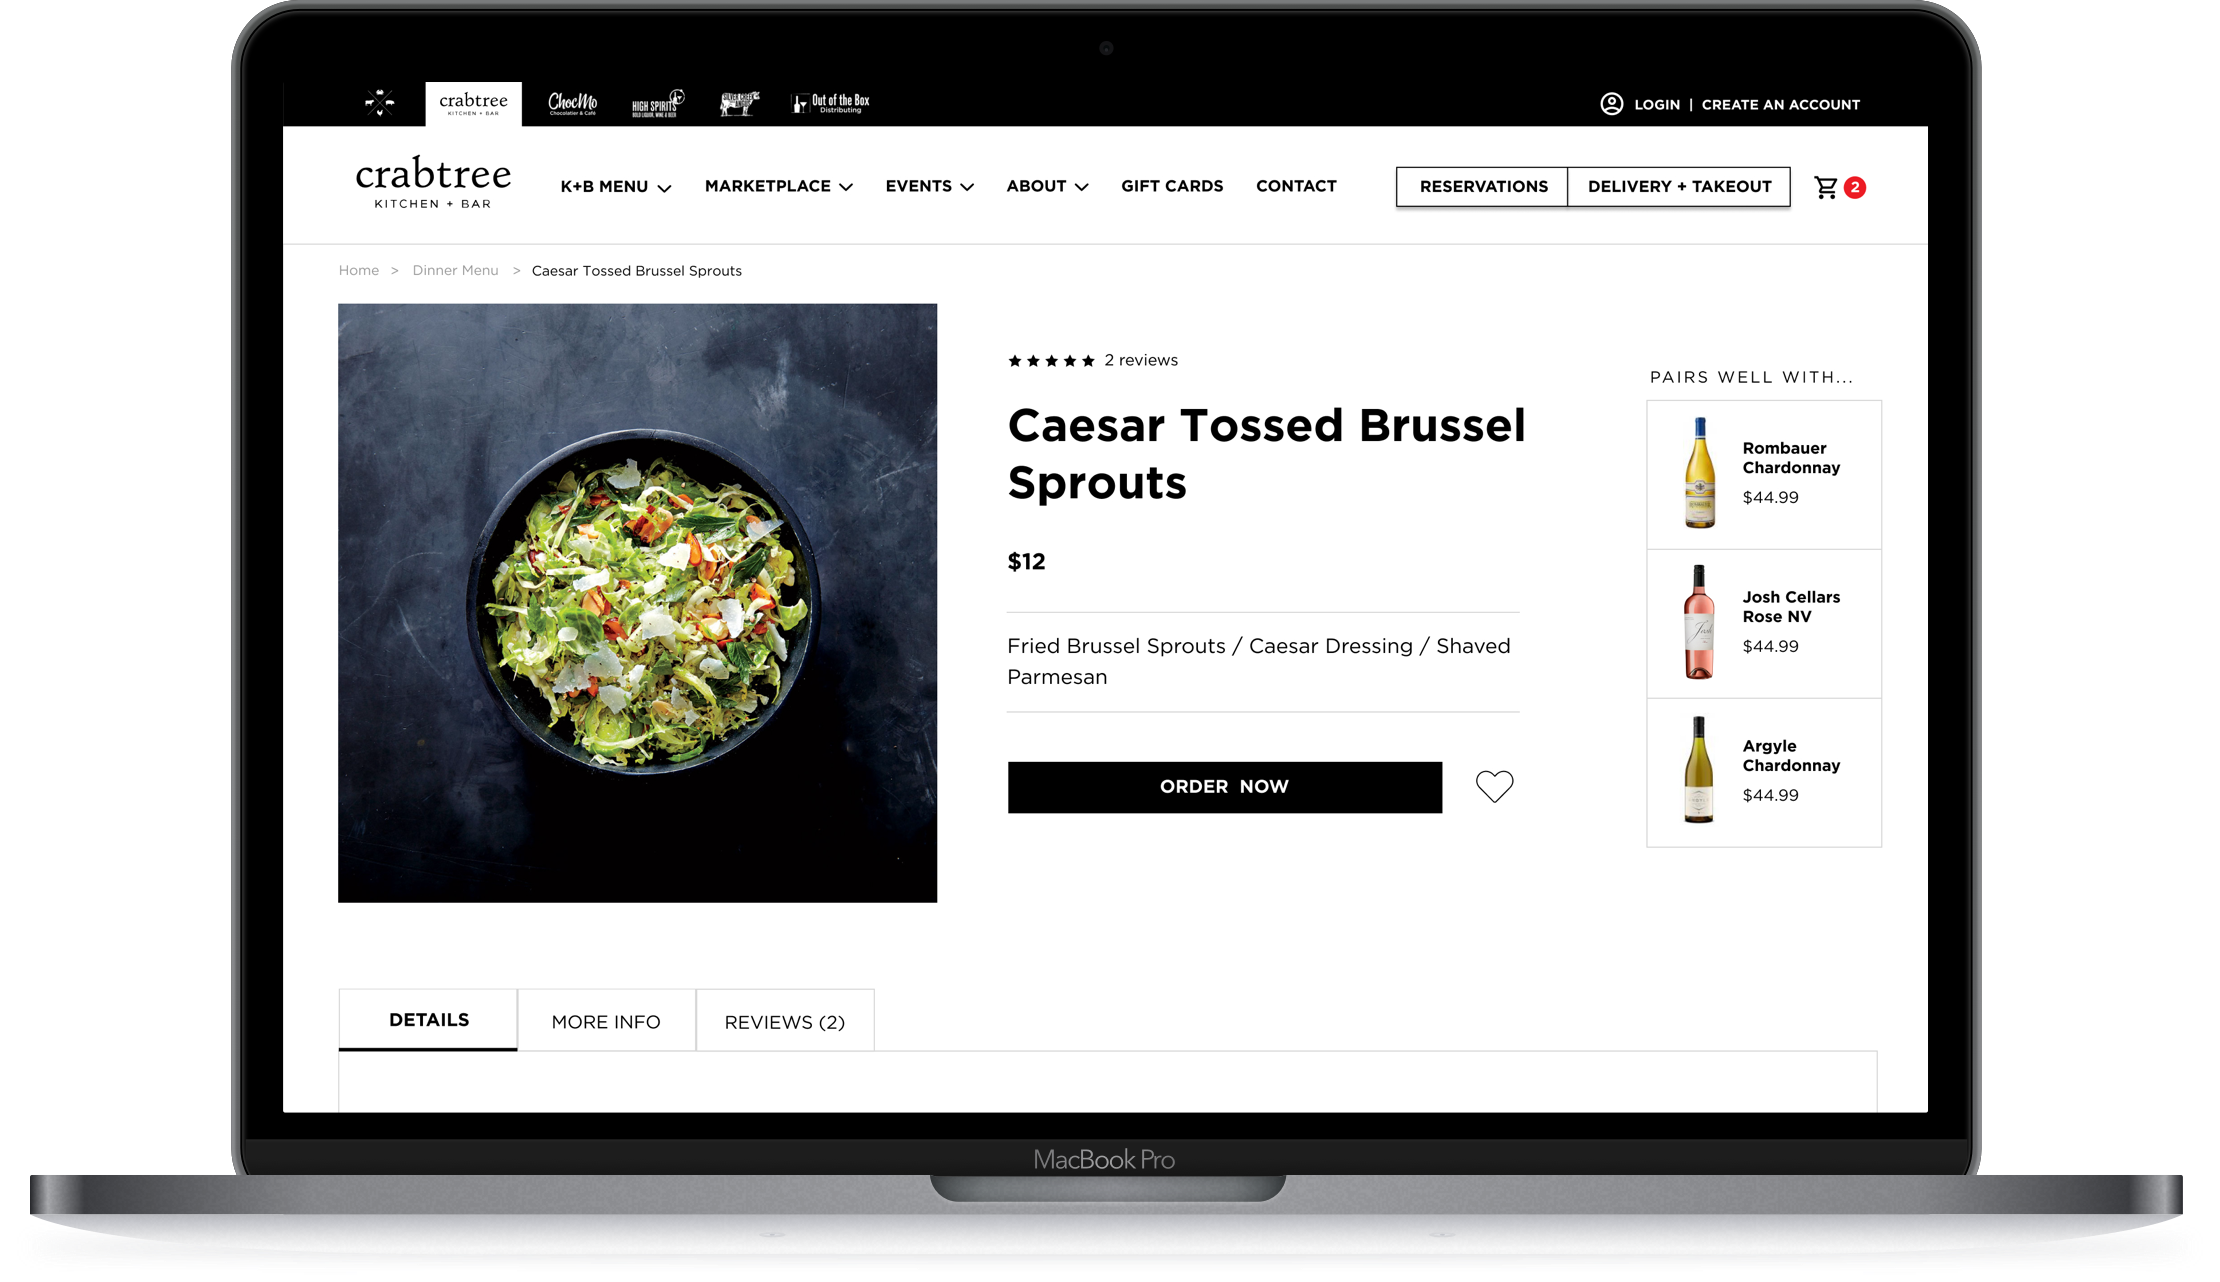Click the crossed arrows group logo
The height and width of the screenshot is (1282, 2220).
pyautogui.click(x=379, y=102)
